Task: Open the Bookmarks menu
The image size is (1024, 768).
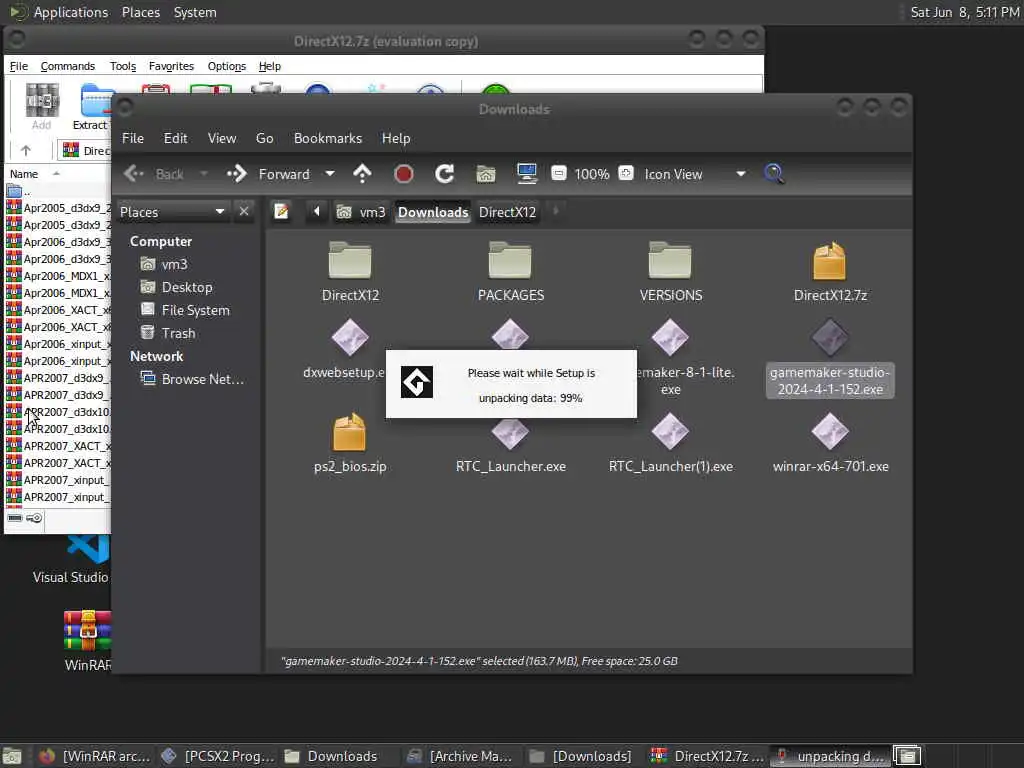Action: (x=328, y=138)
